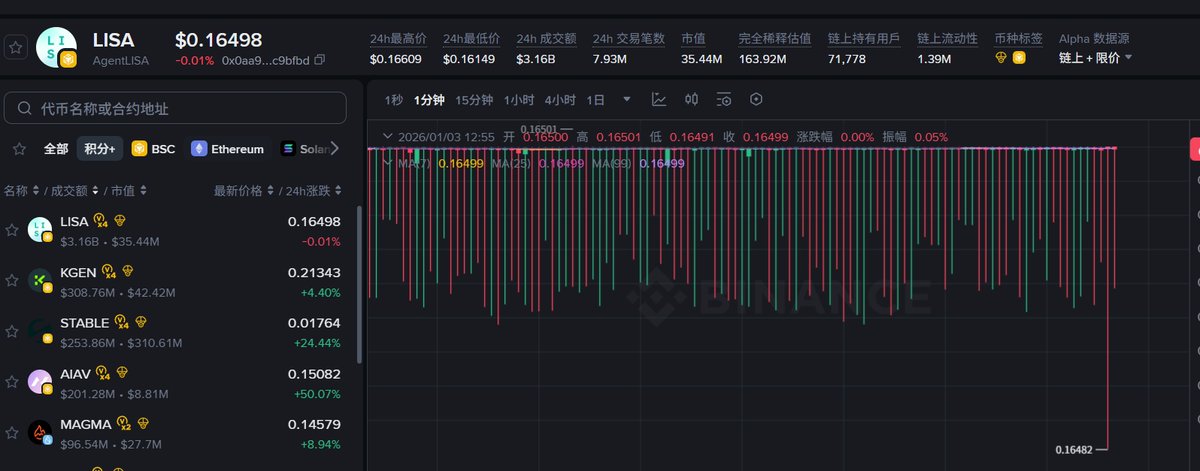Screen dimensions: 1200x471
Task: Click the diamond badge beside MAGMA
Action: [x=143, y=422]
